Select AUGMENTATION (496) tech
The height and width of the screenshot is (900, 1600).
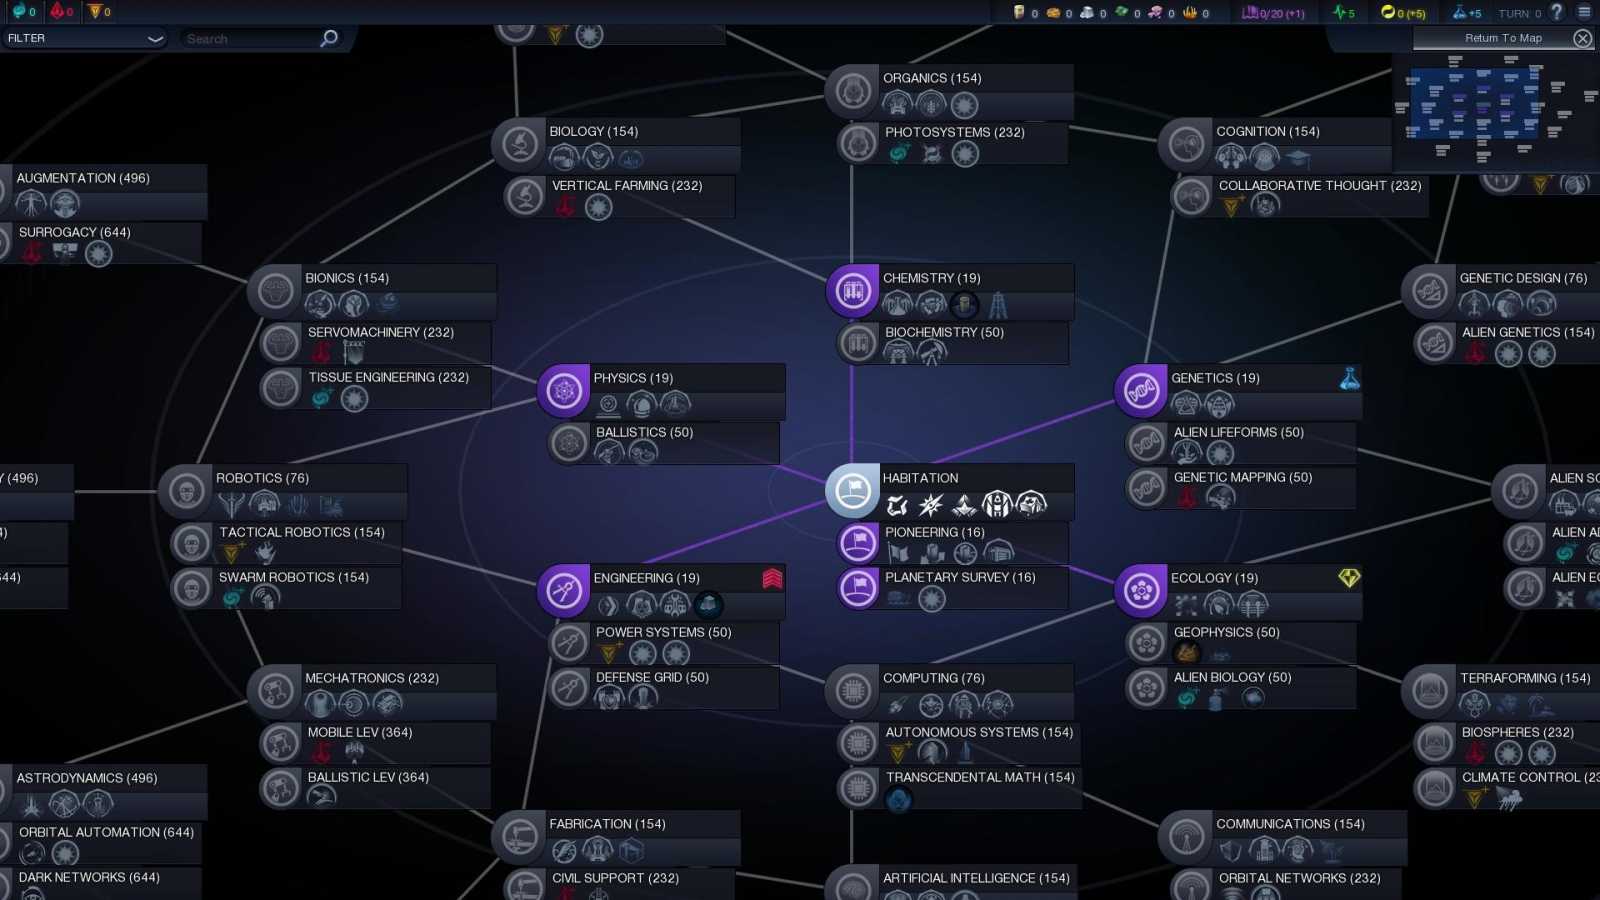pyautogui.click(x=103, y=191)
